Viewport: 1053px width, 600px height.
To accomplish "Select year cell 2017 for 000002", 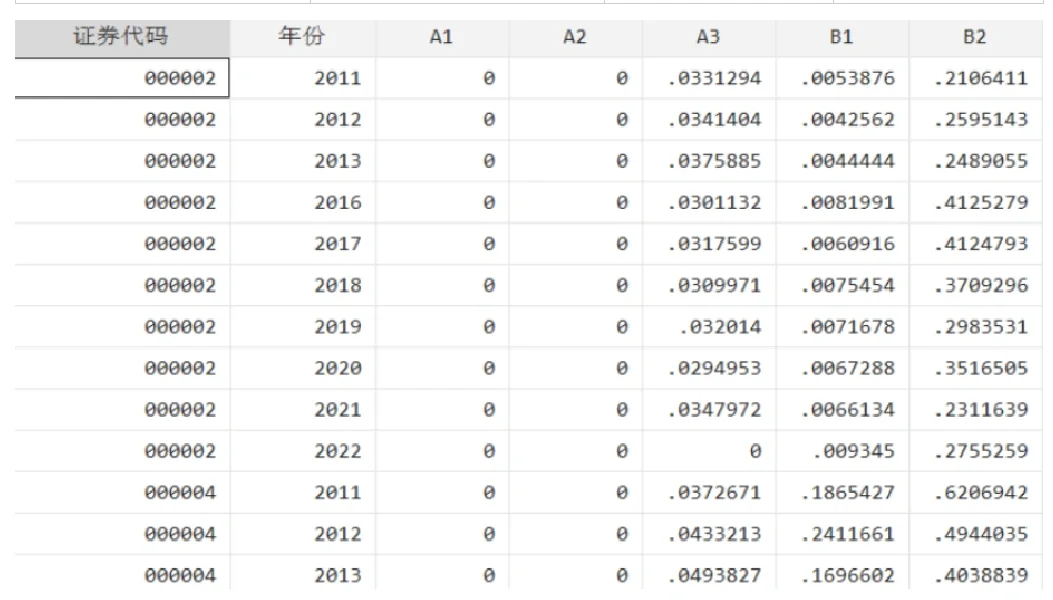I will click(x=302, y=244).
